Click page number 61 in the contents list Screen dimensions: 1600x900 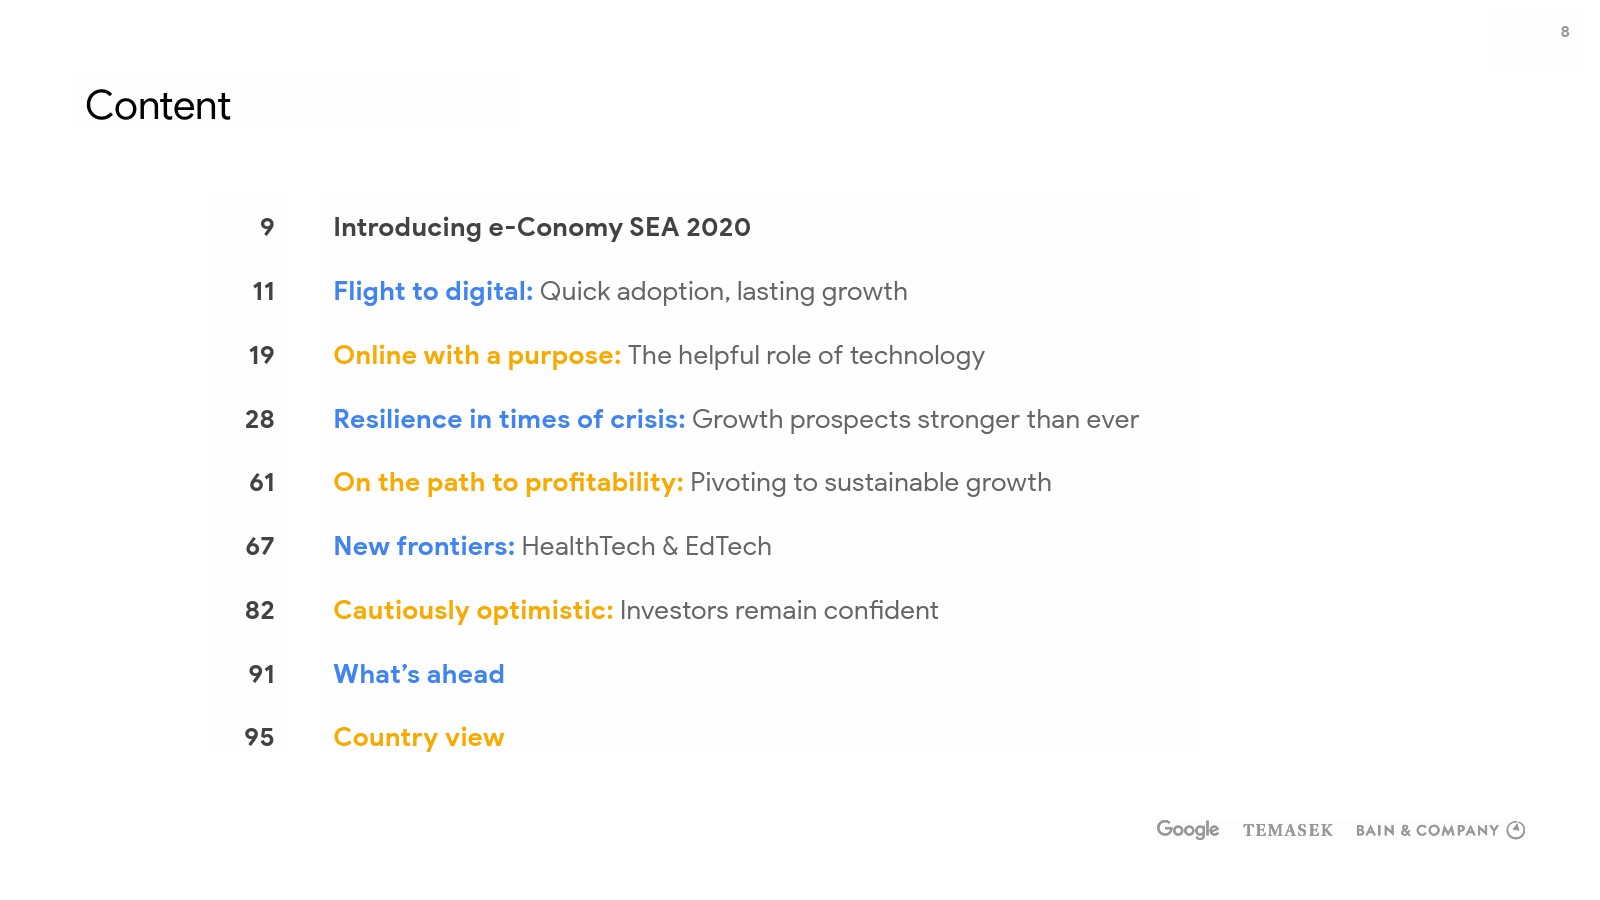[262, 482]
